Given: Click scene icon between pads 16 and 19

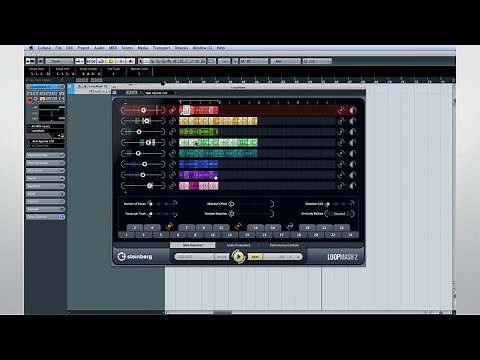Looking at the screenshot, I should pyautogui.click(x=290, y=226).
